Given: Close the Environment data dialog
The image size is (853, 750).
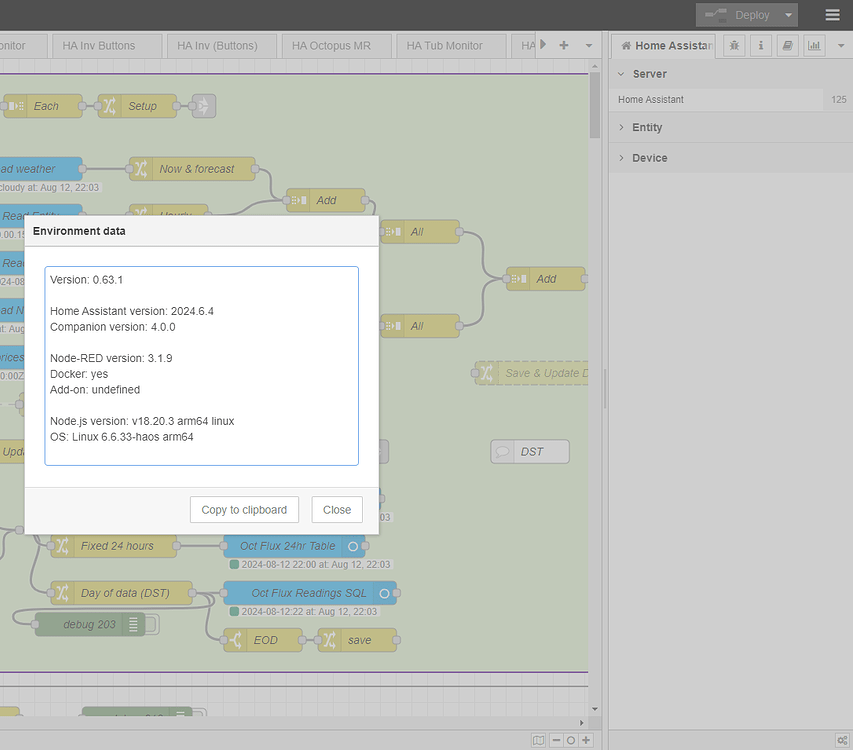Looking at the screenshot, I should [x=337, y=510].
